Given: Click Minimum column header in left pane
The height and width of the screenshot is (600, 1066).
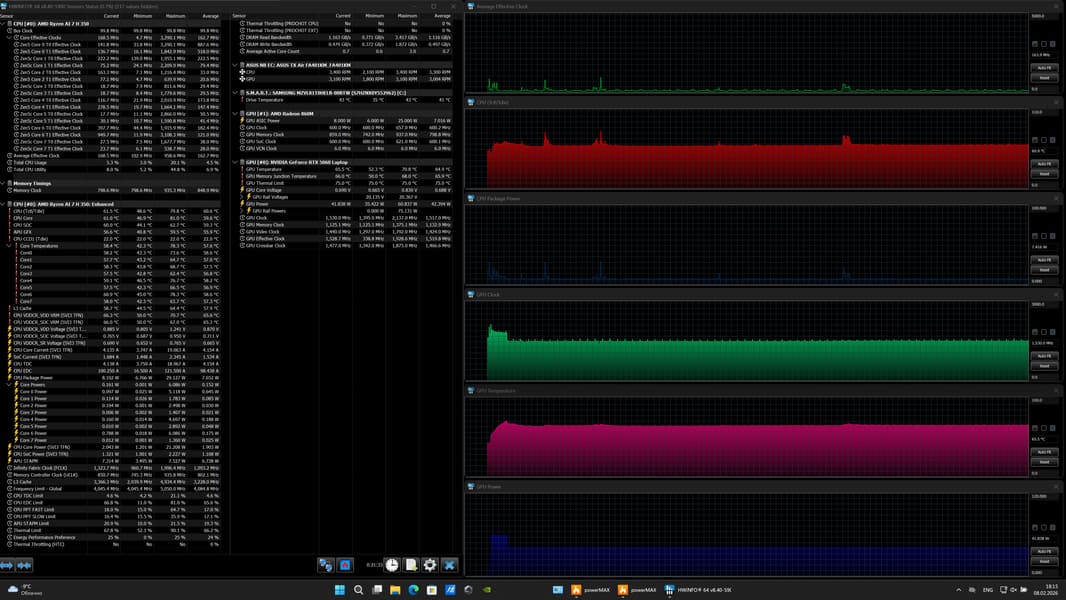Looking at the screenshot, I should (x=143, y=16).
